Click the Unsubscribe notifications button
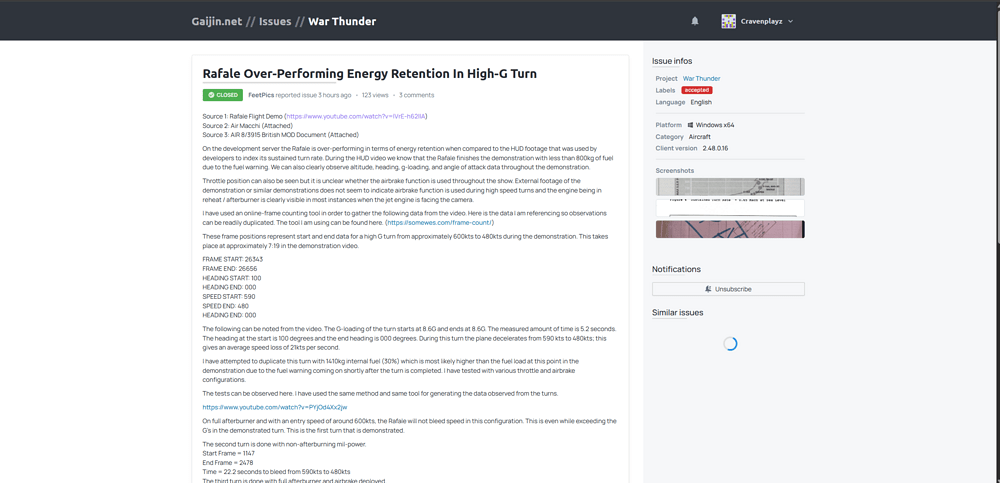This screenshot has height=483, width=1000. click(728, 289)
